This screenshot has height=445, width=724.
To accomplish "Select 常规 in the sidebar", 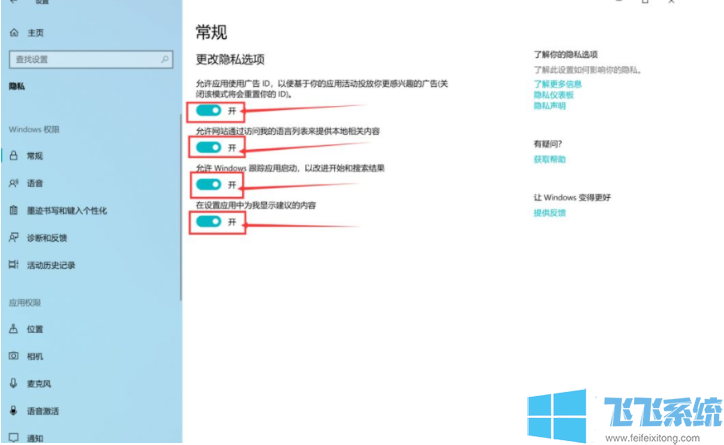I will coord(35,156).
